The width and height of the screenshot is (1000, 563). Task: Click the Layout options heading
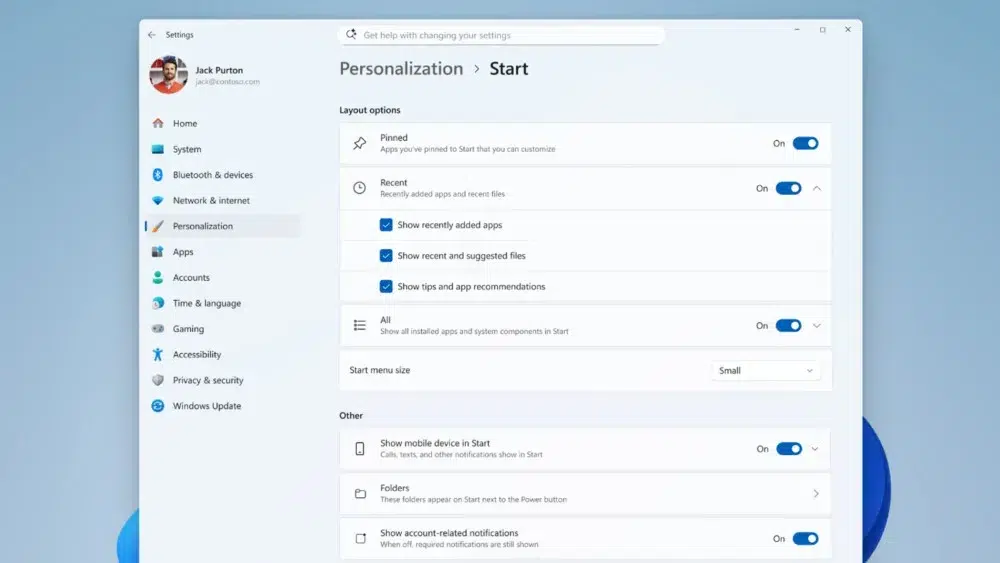click(x=370, y=110)
